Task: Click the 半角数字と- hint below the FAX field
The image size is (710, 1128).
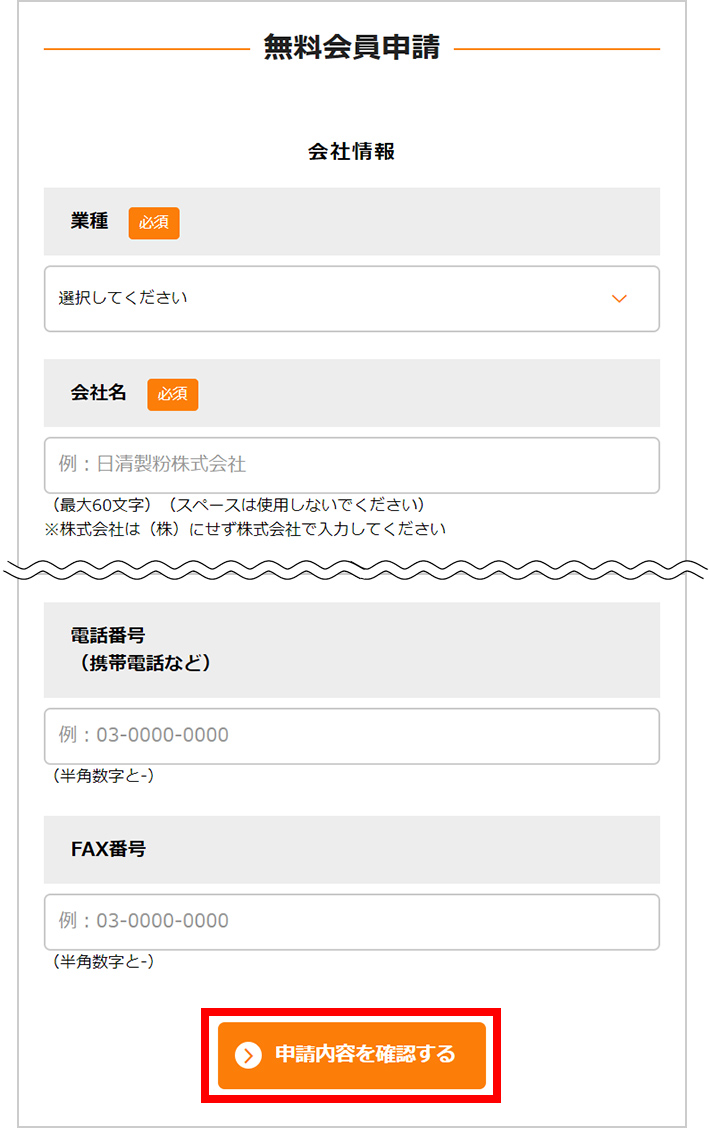Action: [x=102, y=961]
